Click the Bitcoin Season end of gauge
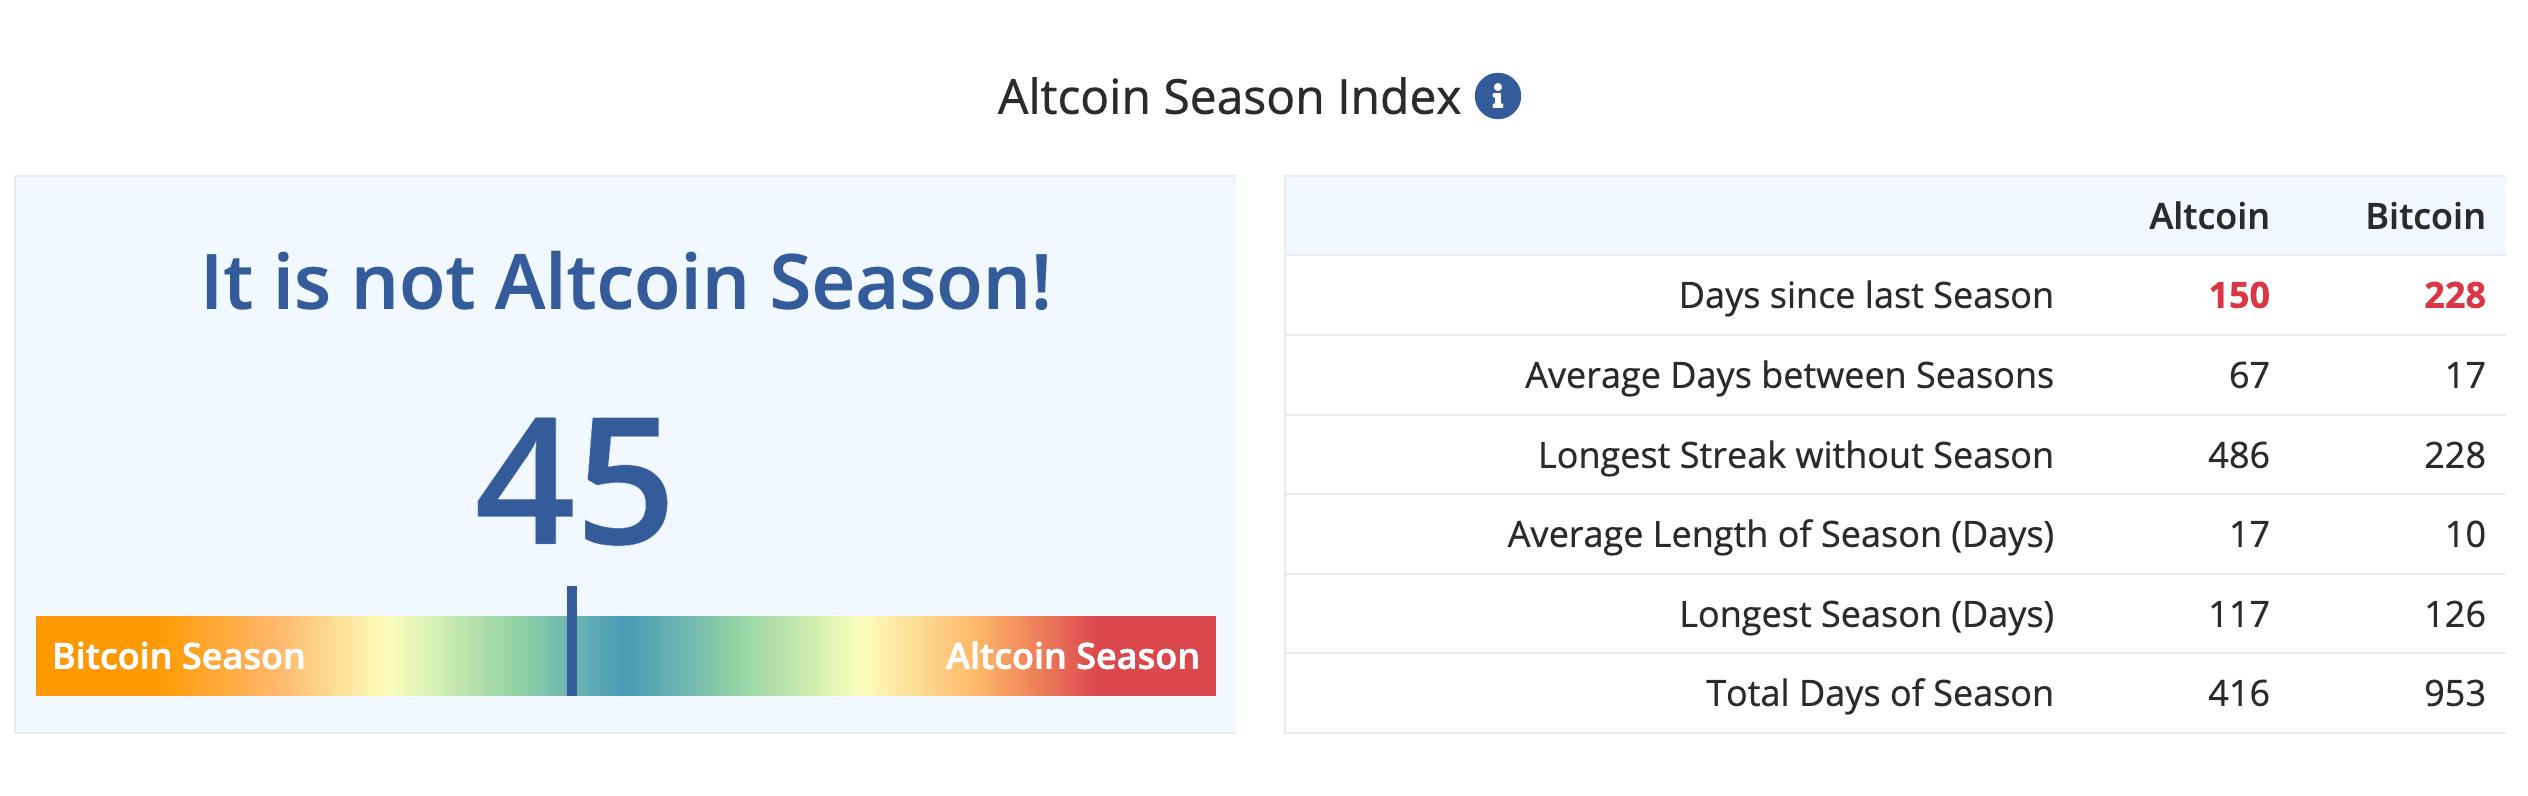Screen dimensions: 2528x796 tap(179, 656)
